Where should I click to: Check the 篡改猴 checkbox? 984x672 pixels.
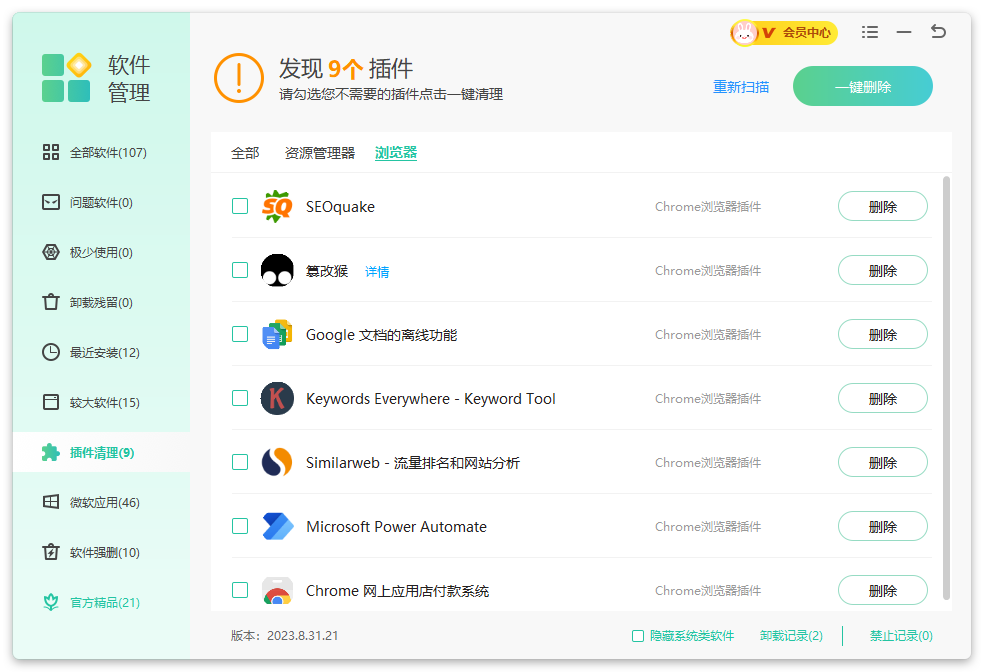click(x=240, y=270)
